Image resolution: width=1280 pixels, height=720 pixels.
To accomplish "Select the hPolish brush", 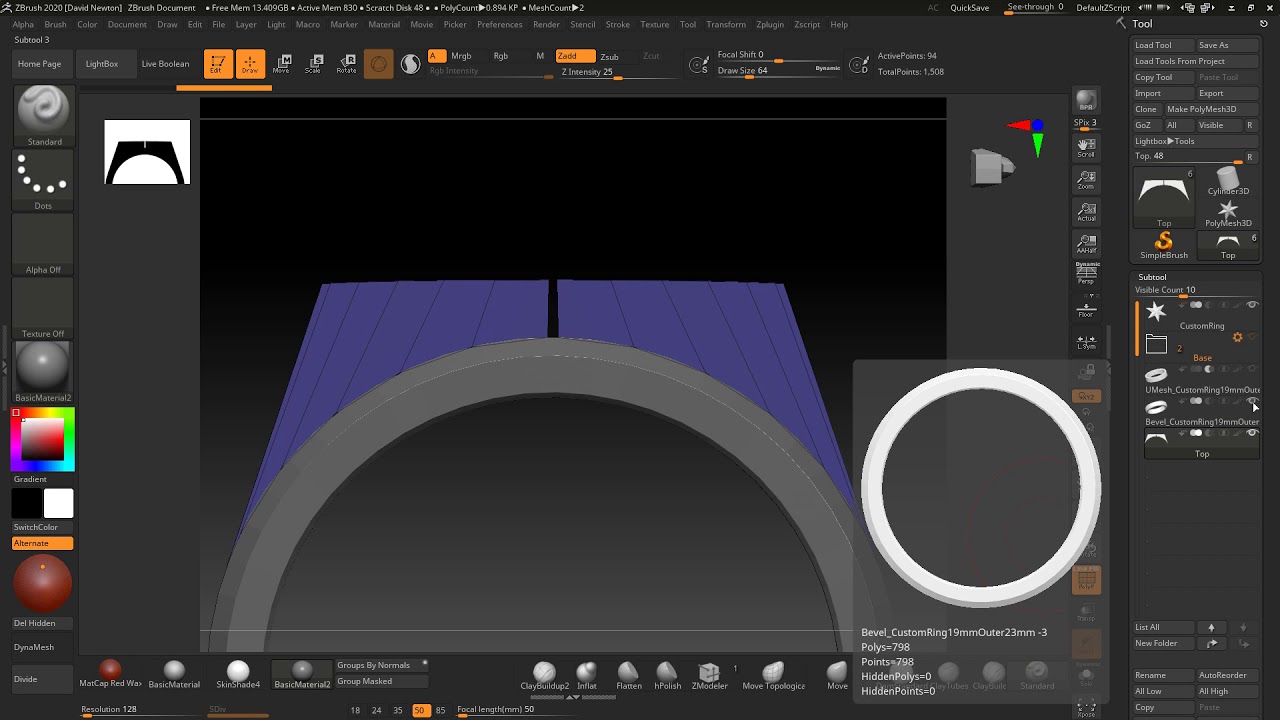I will (x=667, y=675).
